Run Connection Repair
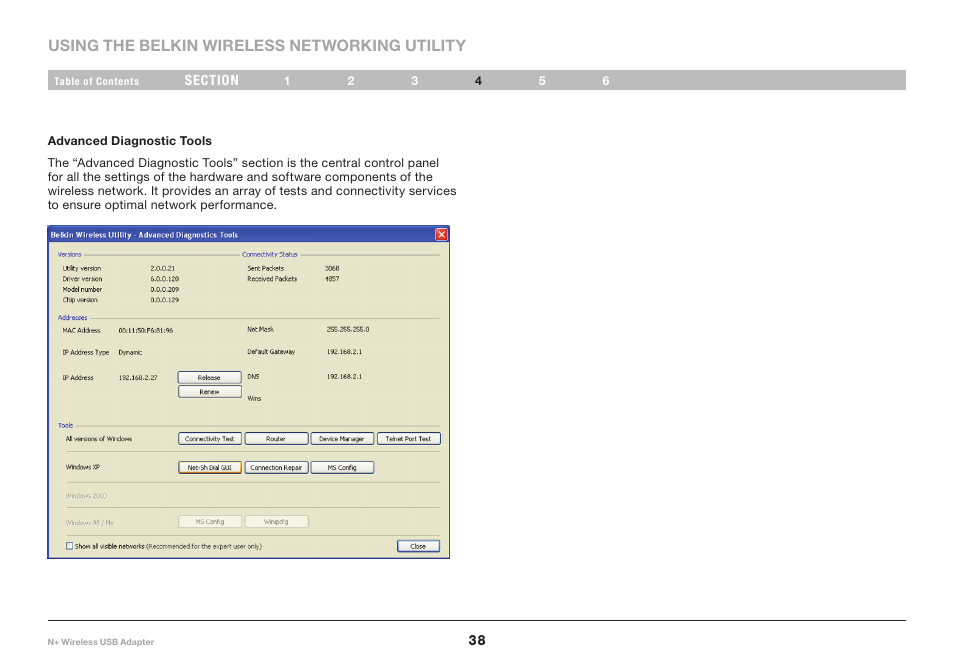 [276, 467]
